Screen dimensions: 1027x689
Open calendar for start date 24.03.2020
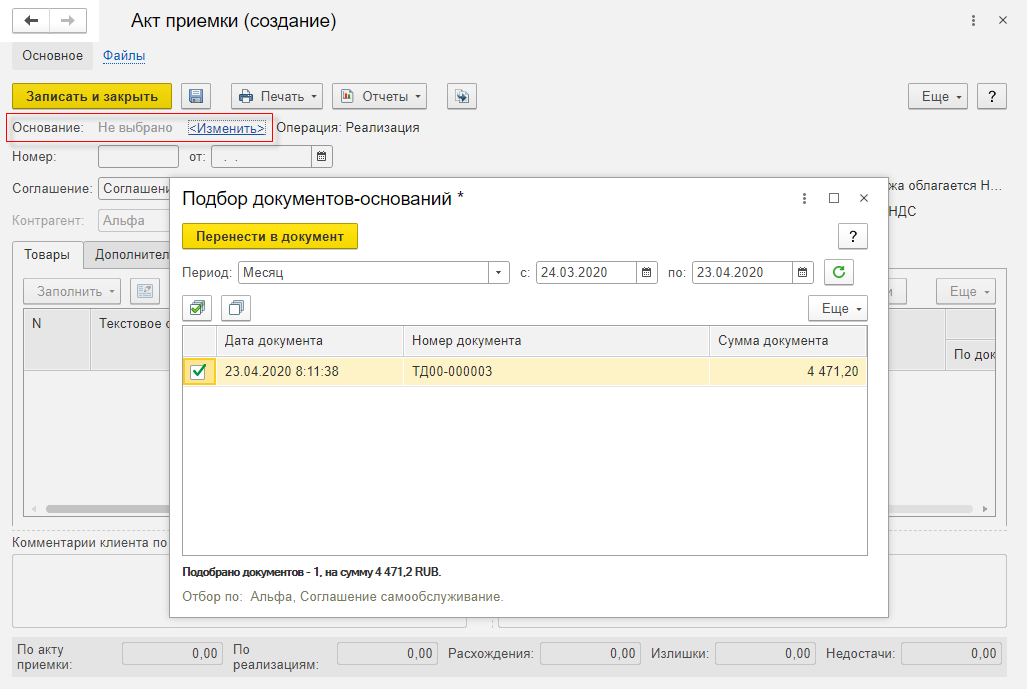point(648,272)
